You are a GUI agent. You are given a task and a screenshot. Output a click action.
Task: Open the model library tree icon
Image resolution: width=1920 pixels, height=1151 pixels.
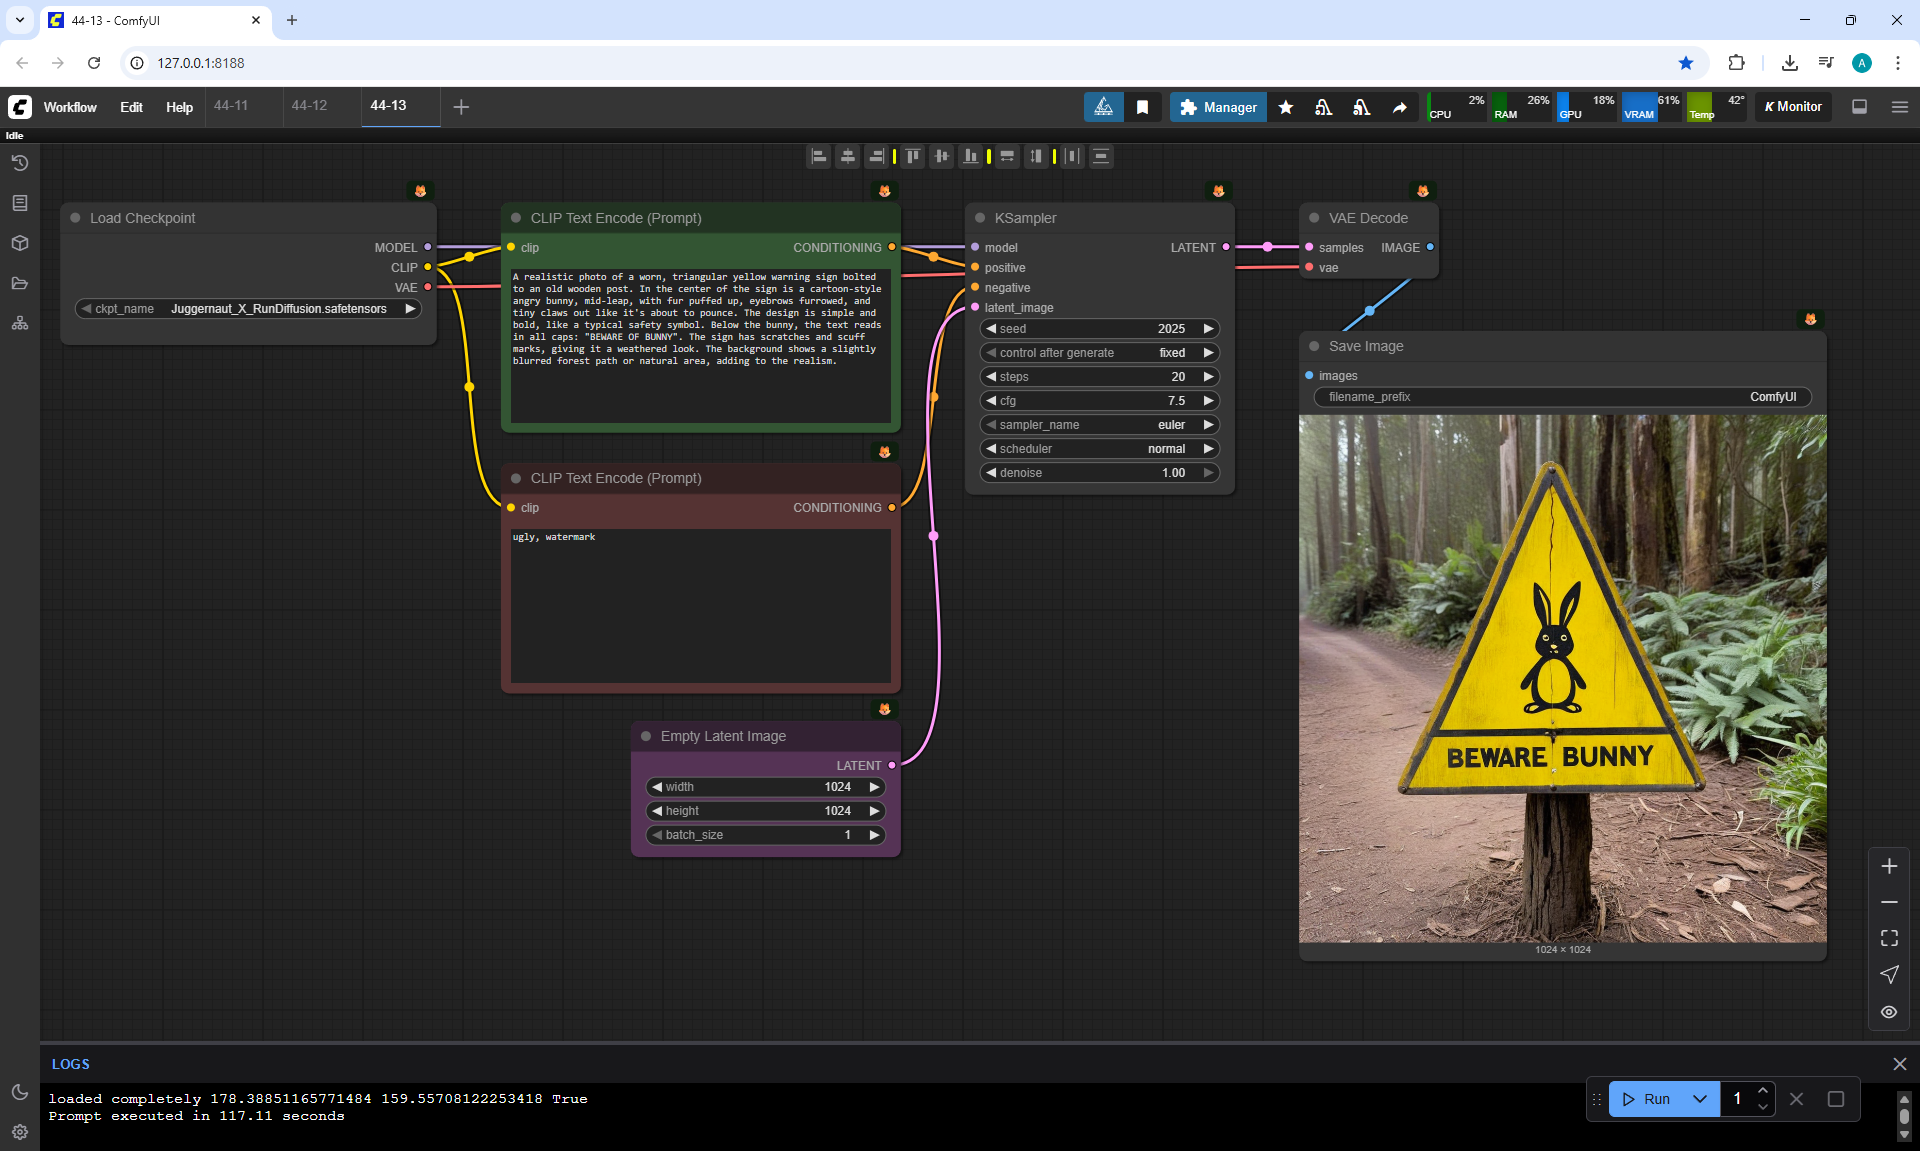(x=19, y=323)
